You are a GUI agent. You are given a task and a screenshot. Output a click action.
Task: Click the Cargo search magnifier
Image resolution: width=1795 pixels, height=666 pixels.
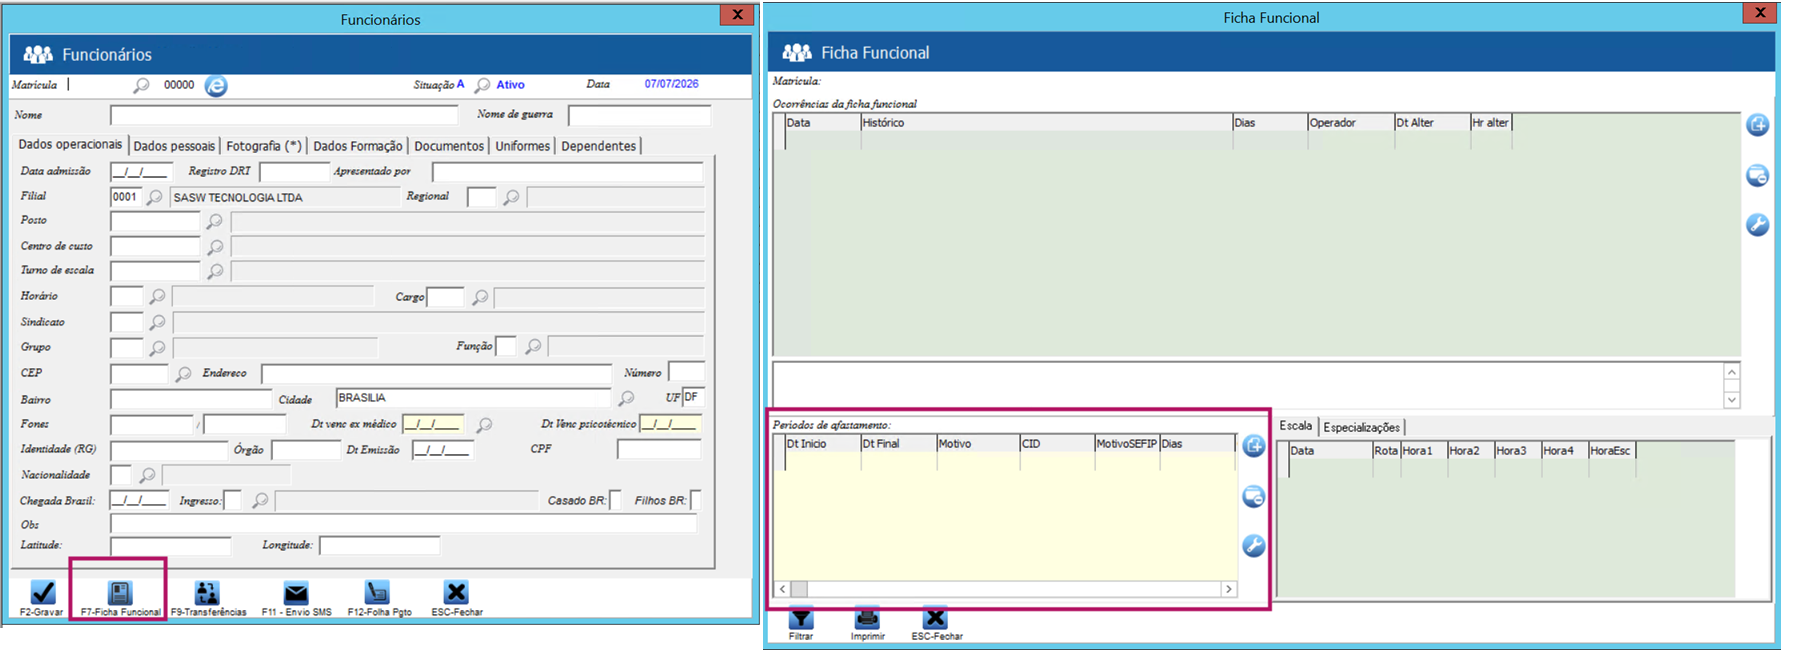(x=480, y=297)
